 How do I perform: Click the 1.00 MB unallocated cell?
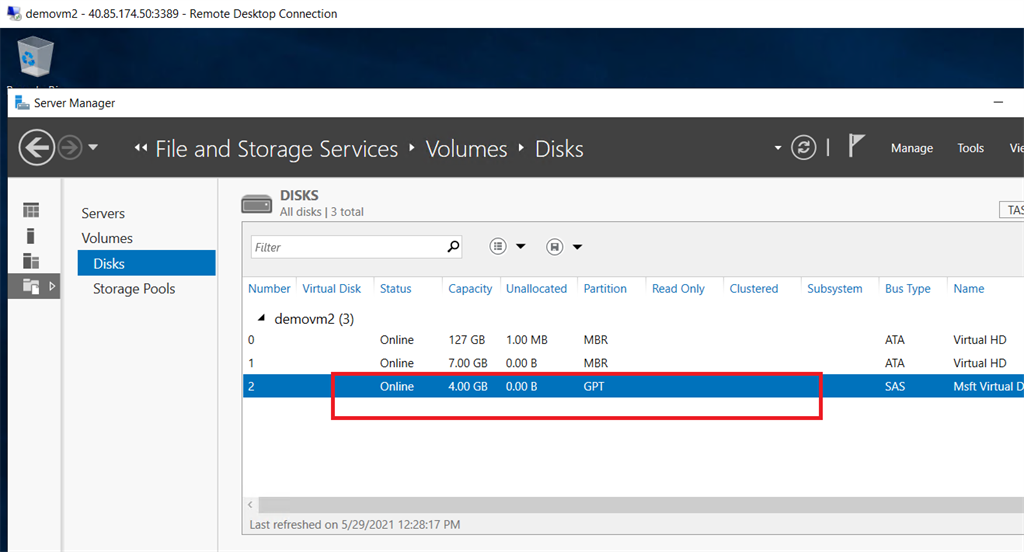(x=526, y=340)
